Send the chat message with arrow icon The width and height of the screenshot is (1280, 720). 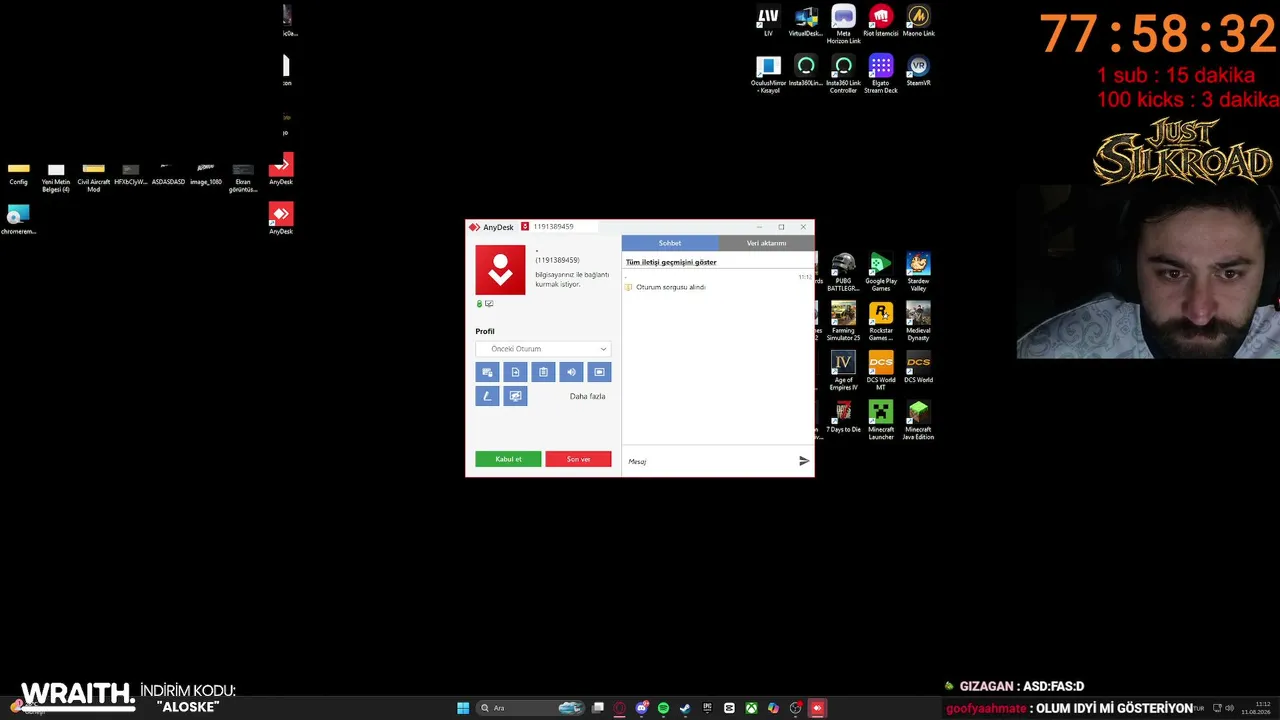[804, 461]
